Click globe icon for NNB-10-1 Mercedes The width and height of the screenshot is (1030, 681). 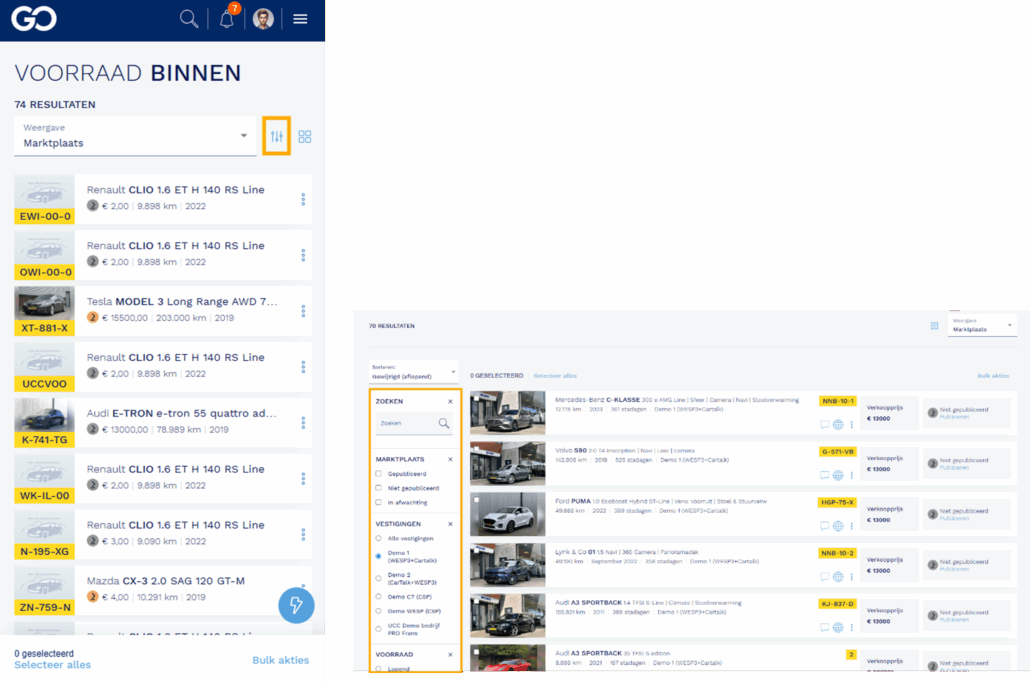(x=838, y=424)
